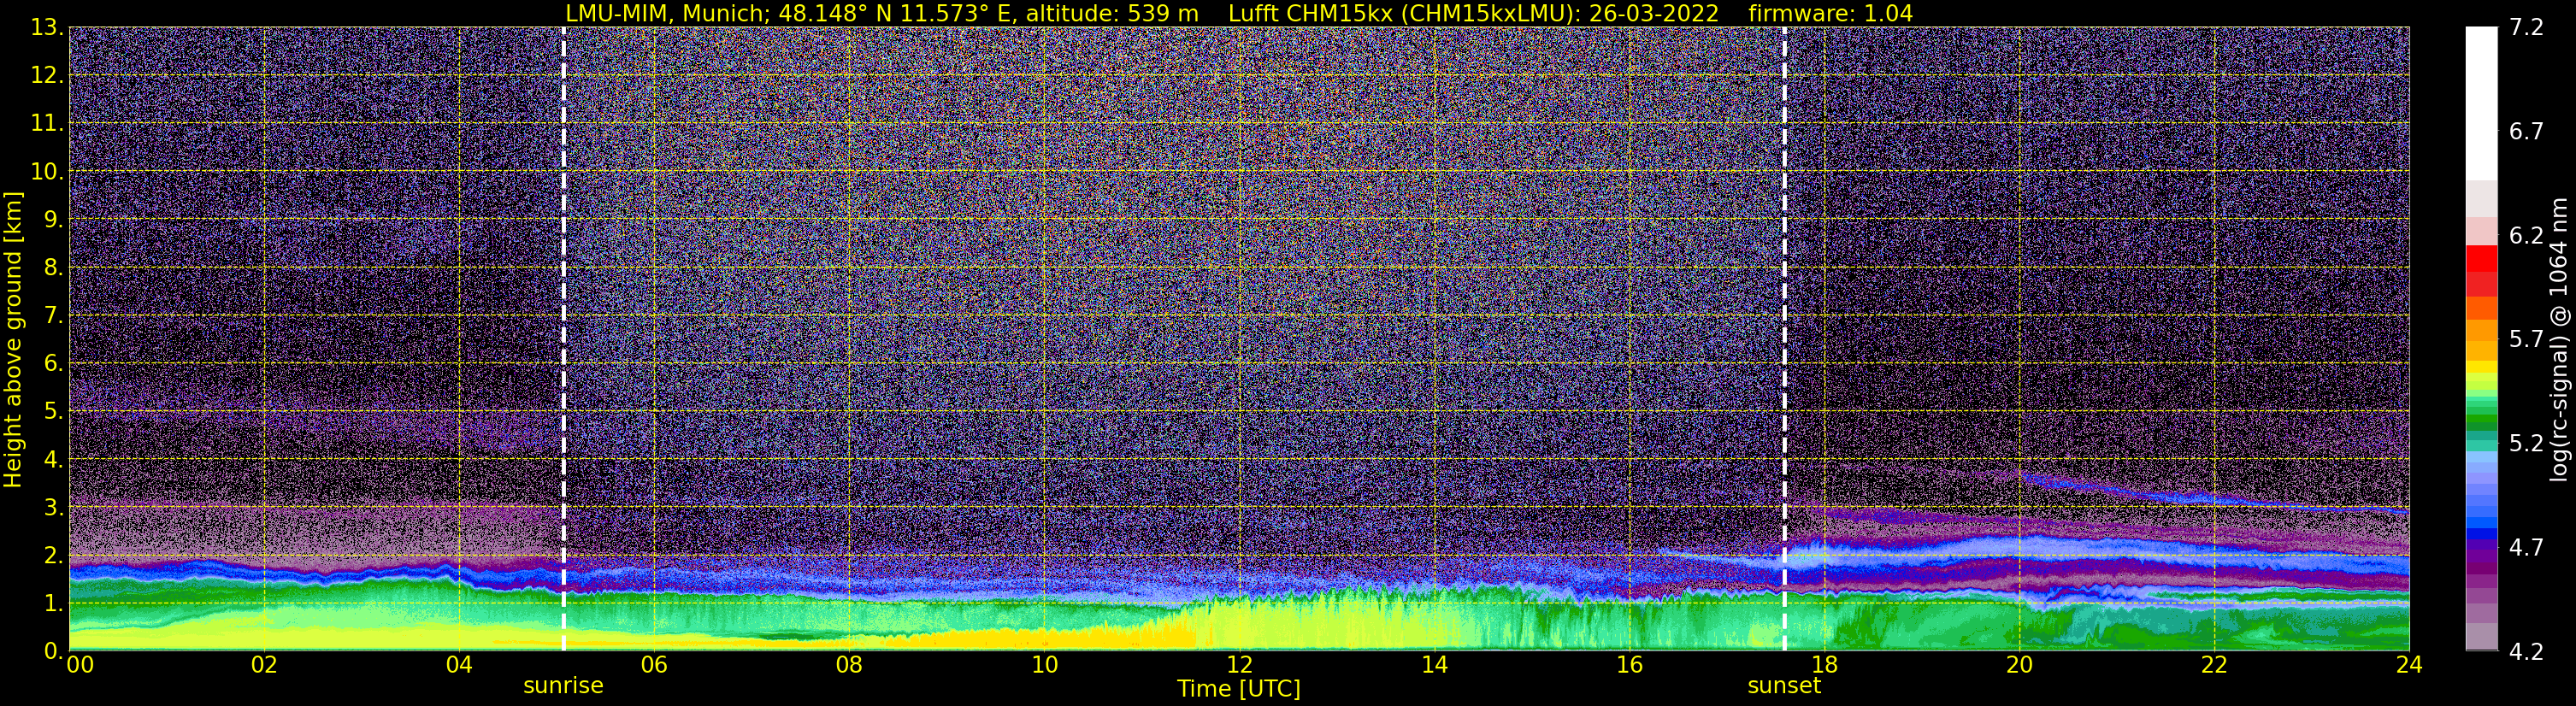Click the "Height above ground [km]" axis label
The image size is (2576, 706).
click(x=13, y=339)
